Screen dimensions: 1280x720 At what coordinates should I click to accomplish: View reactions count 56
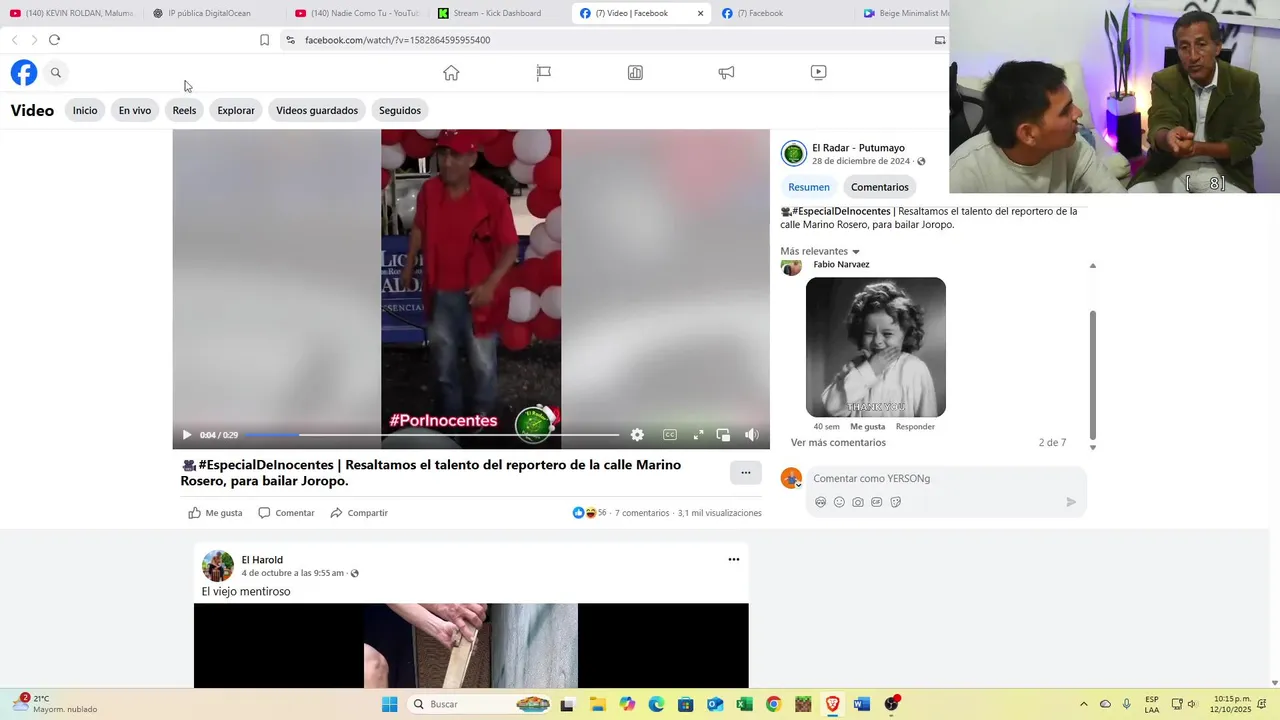(590, 513)
